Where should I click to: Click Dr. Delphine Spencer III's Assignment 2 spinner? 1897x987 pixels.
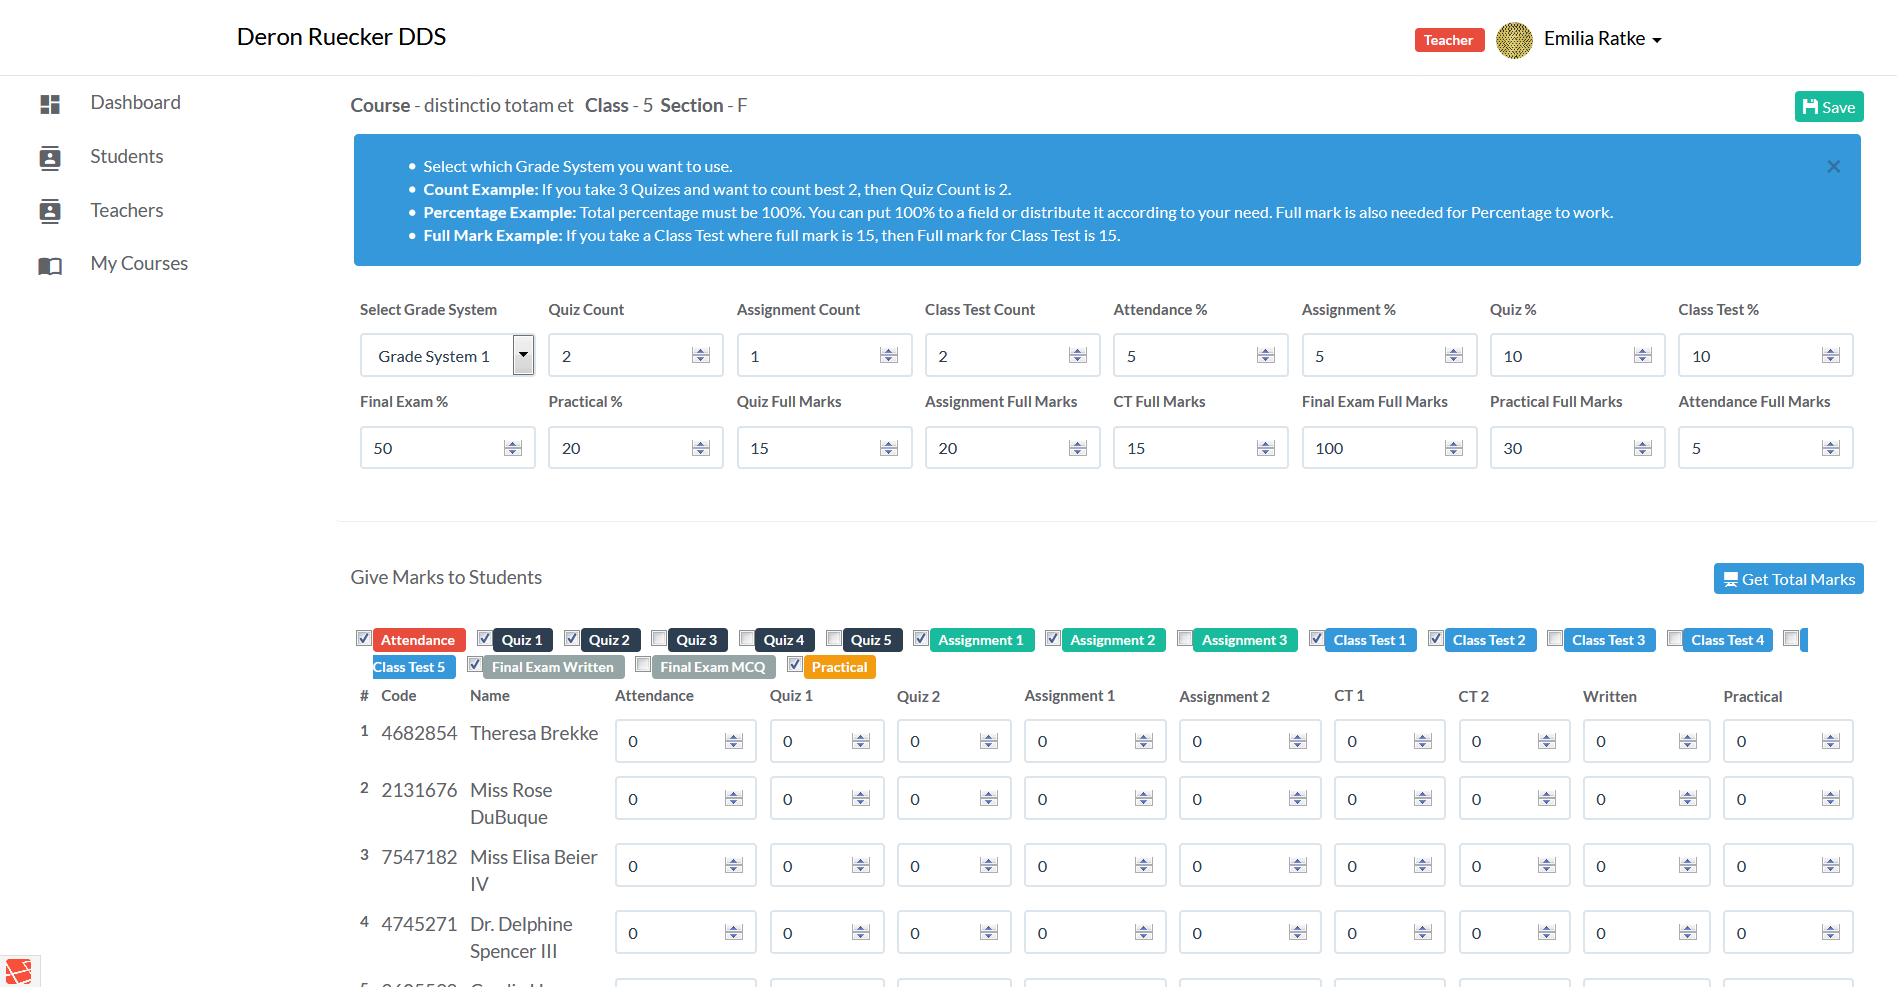point(1298,933)
